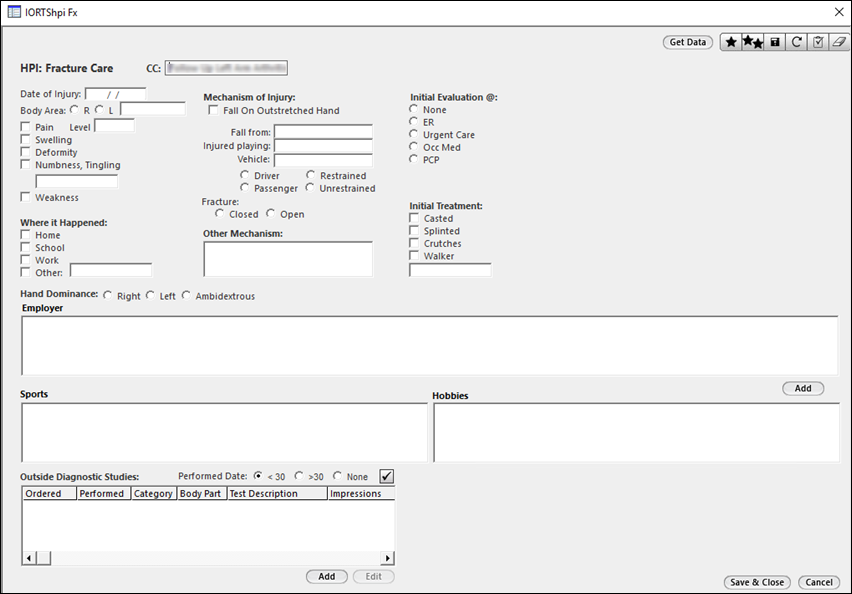The image size is (852, 594).
Task: Click the Fall from input field
Action: pos(323,132)
